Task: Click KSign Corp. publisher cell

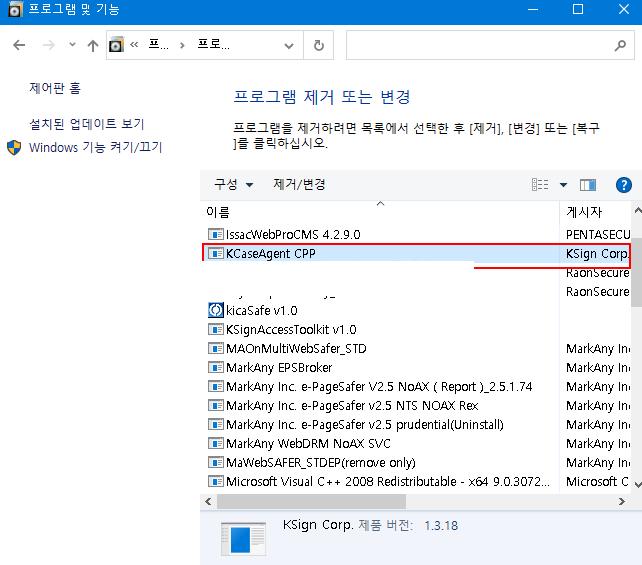Action: point(597,254)
